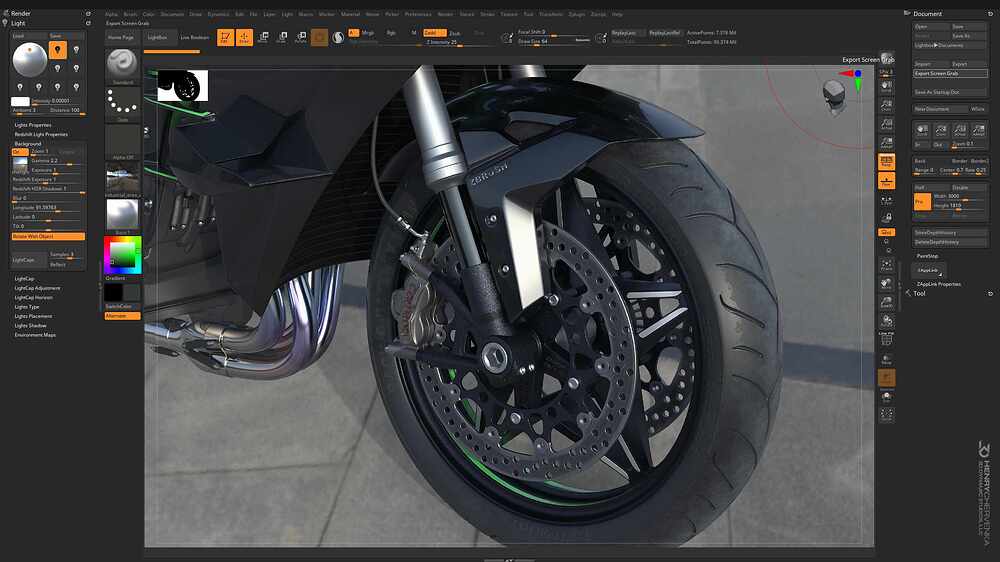1000x562 pixels.
Task: Click the lock camera icon on shelf
Action: tap(886, 218)
